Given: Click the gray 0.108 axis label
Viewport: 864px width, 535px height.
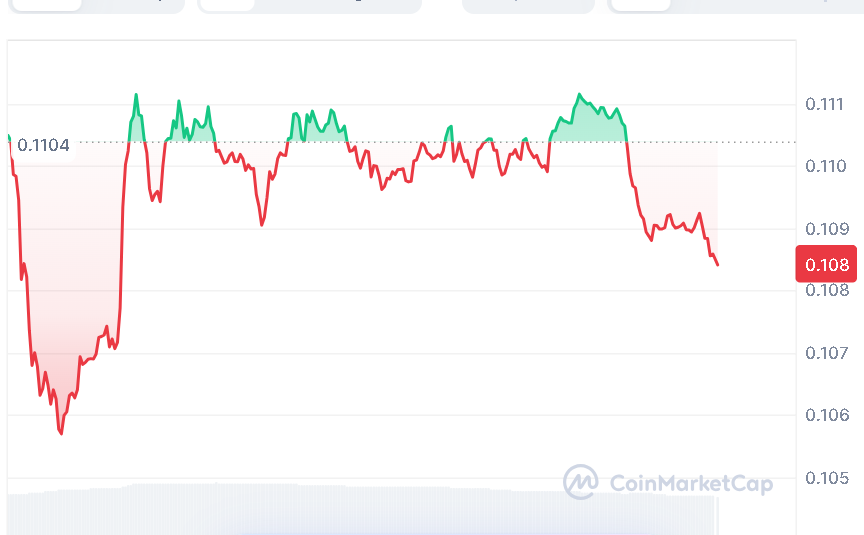Looking at the screenshot, I should tap(825, 291).
